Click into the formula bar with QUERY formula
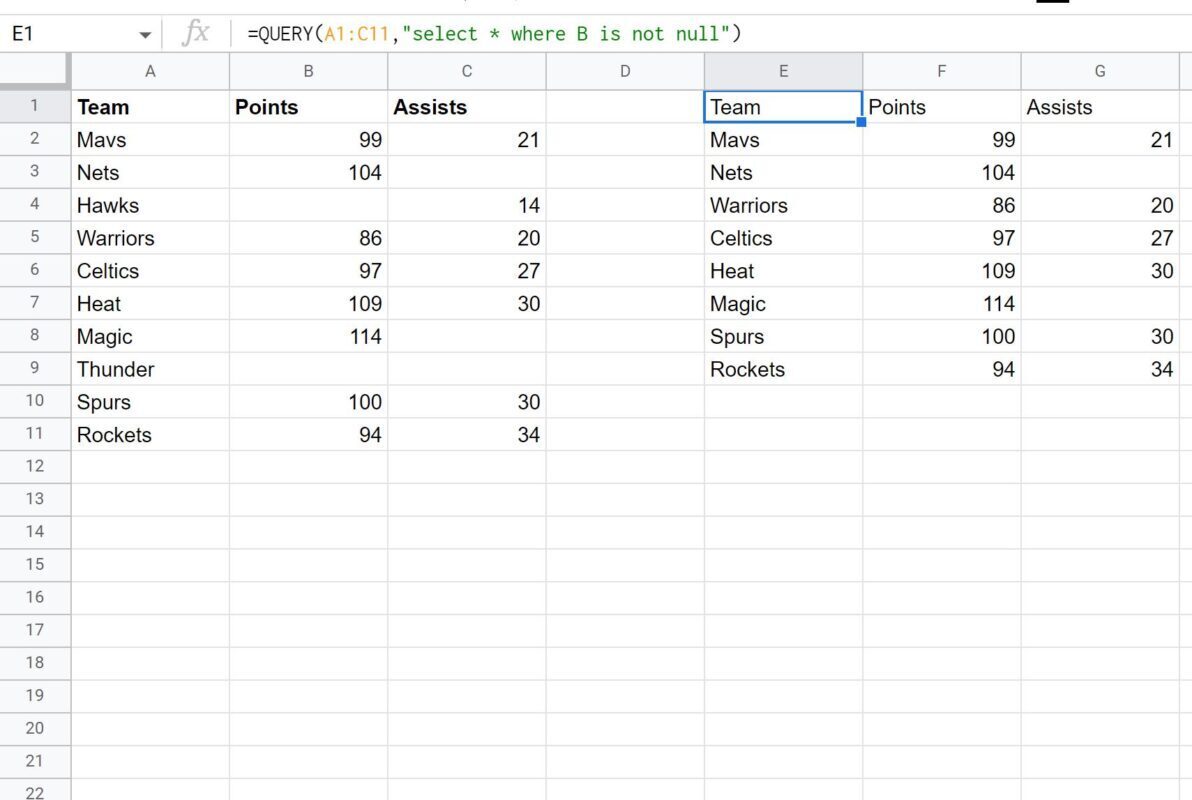This screenshot has width=1192, height=800. tap(700, 34)
